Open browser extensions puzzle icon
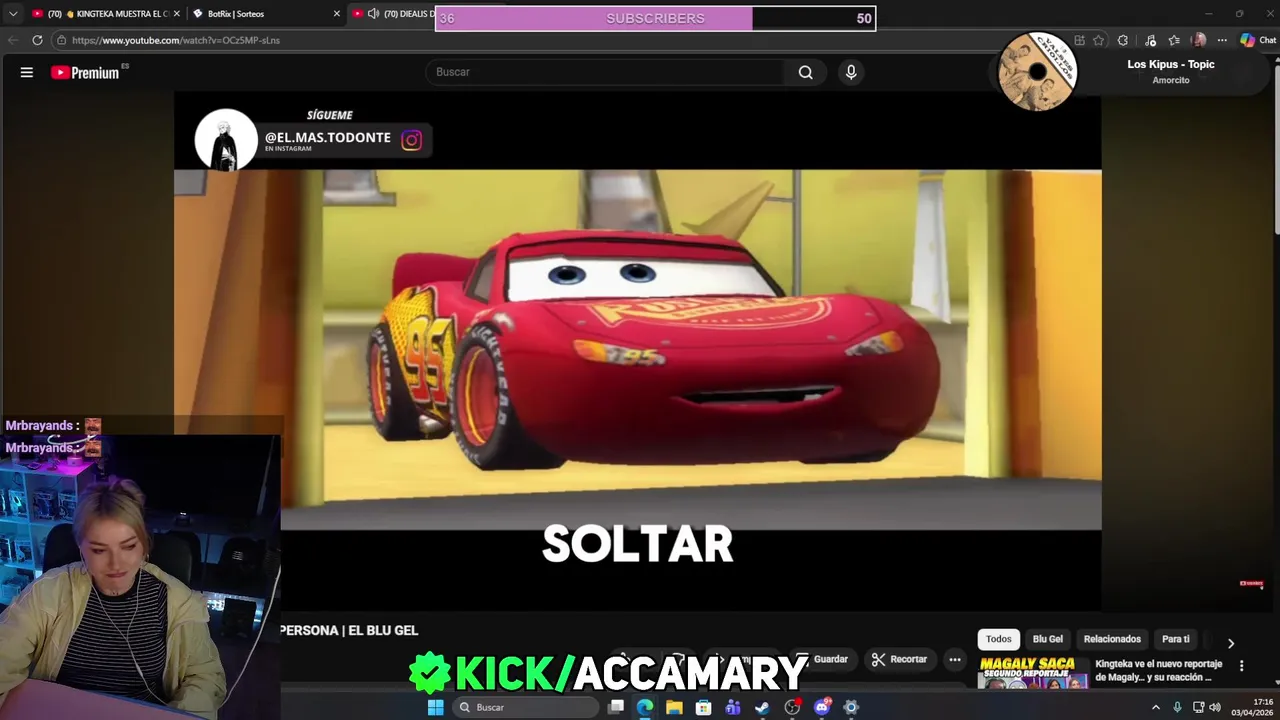The width and height of the screenshot is (1280, 720). click(x=1123, y=40)
